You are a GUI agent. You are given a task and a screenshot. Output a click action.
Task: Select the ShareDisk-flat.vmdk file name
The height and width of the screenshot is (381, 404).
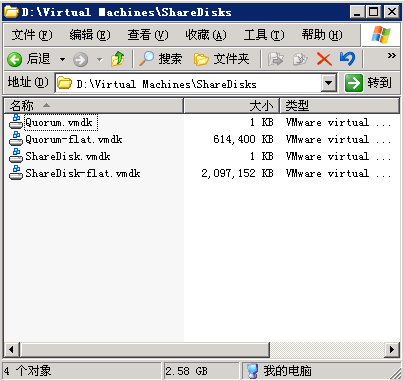[83, 173]
